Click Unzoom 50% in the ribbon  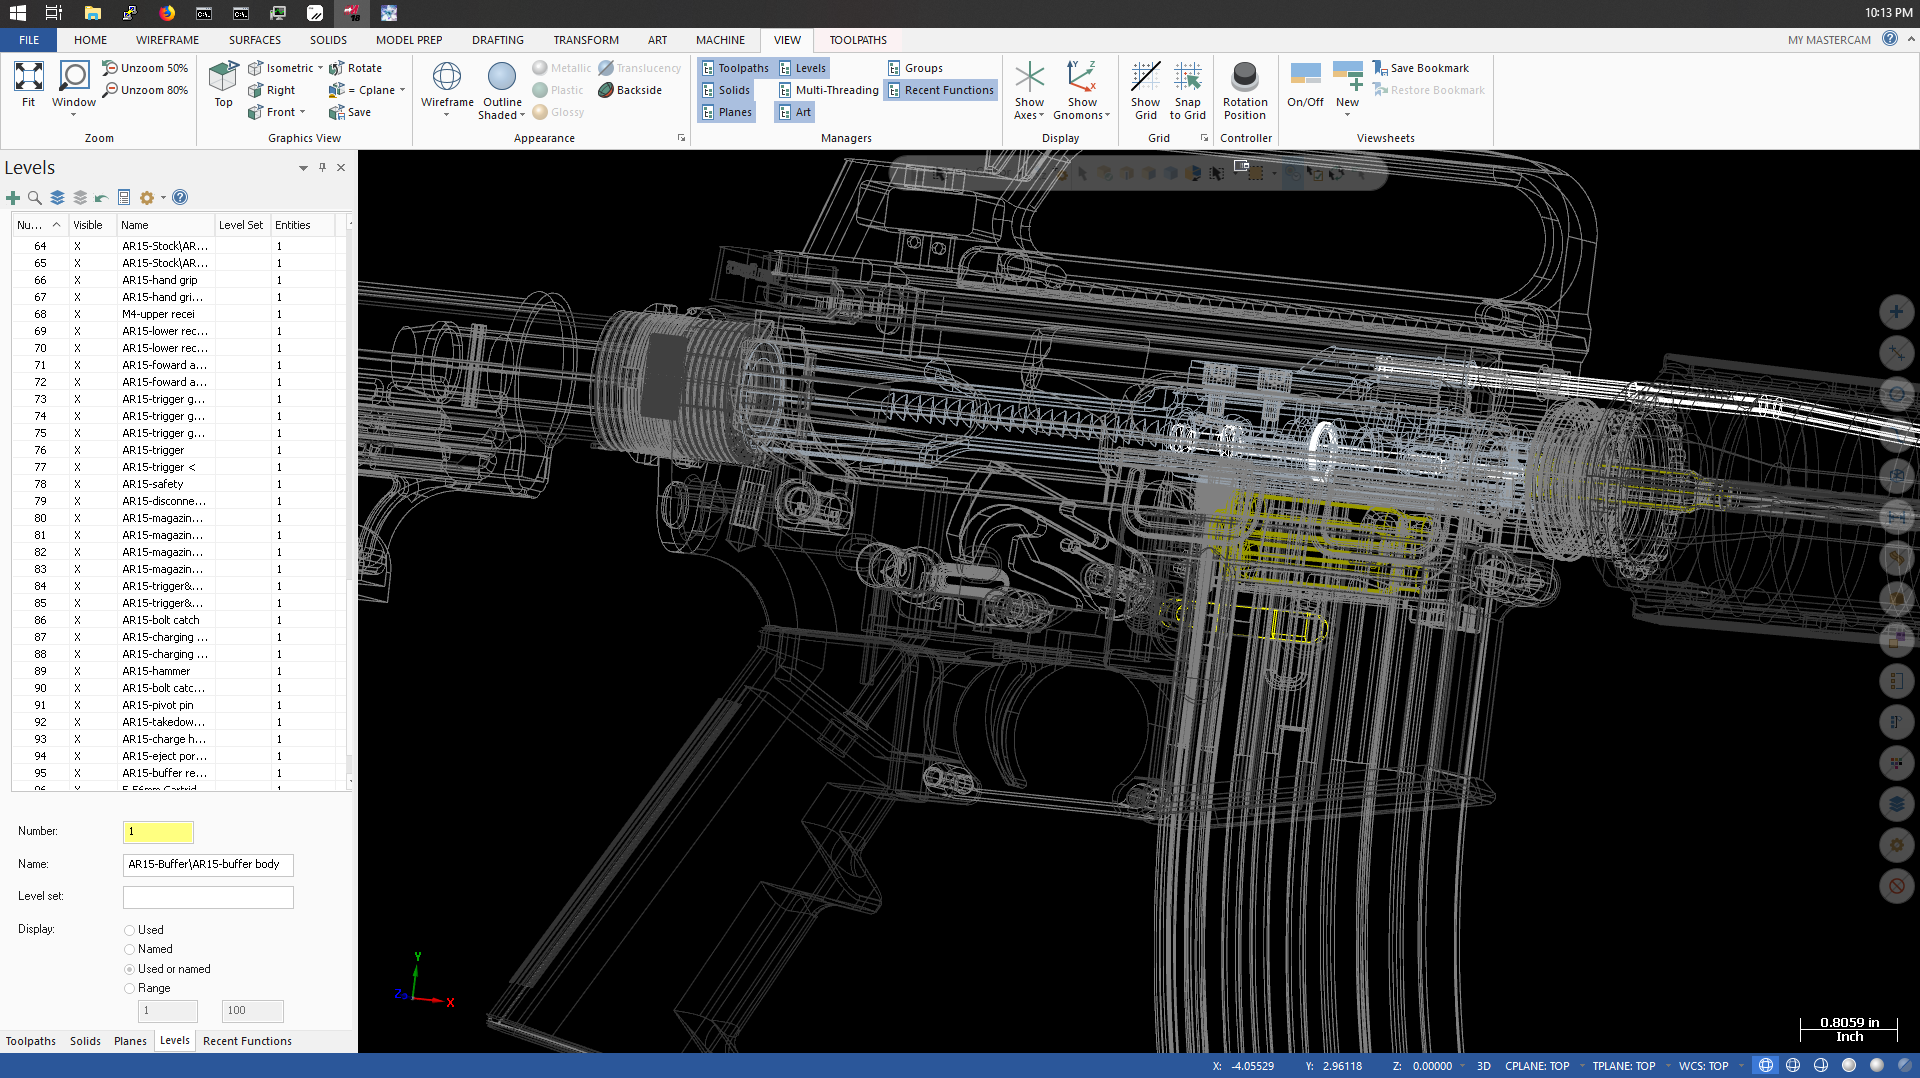click(145, 68)
